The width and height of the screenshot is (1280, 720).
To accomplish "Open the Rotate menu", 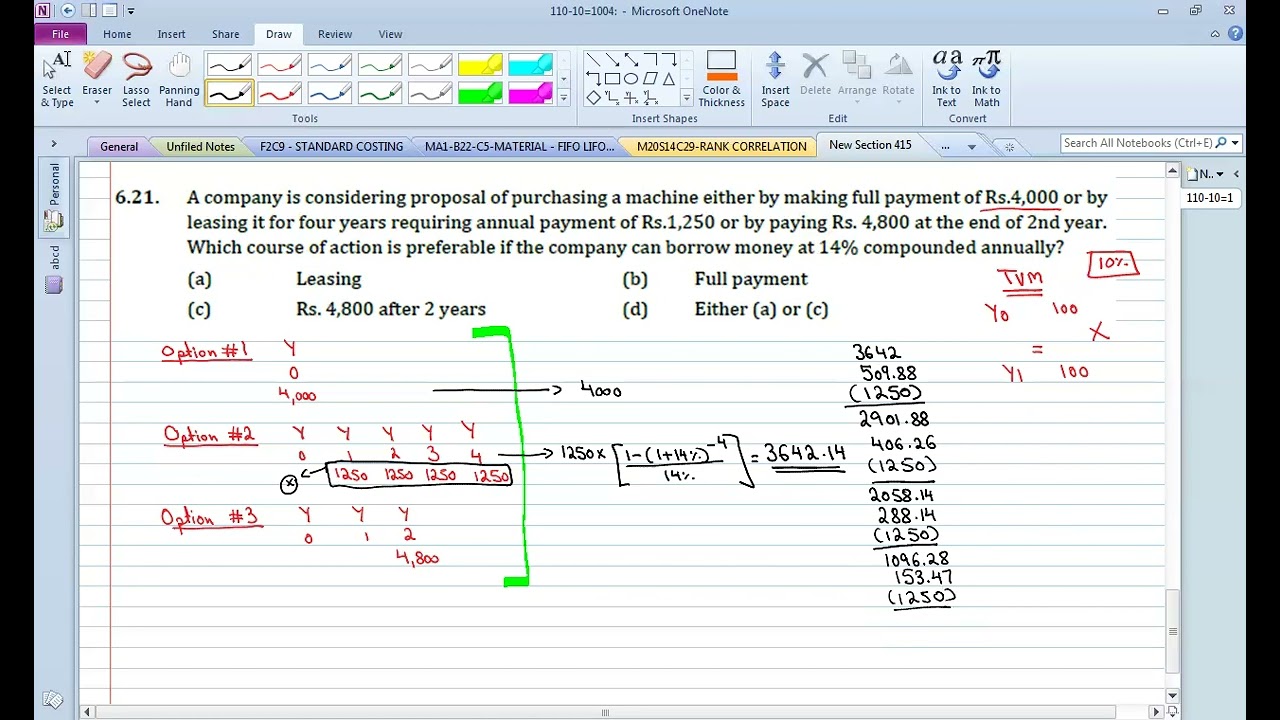I will point(898,79).
